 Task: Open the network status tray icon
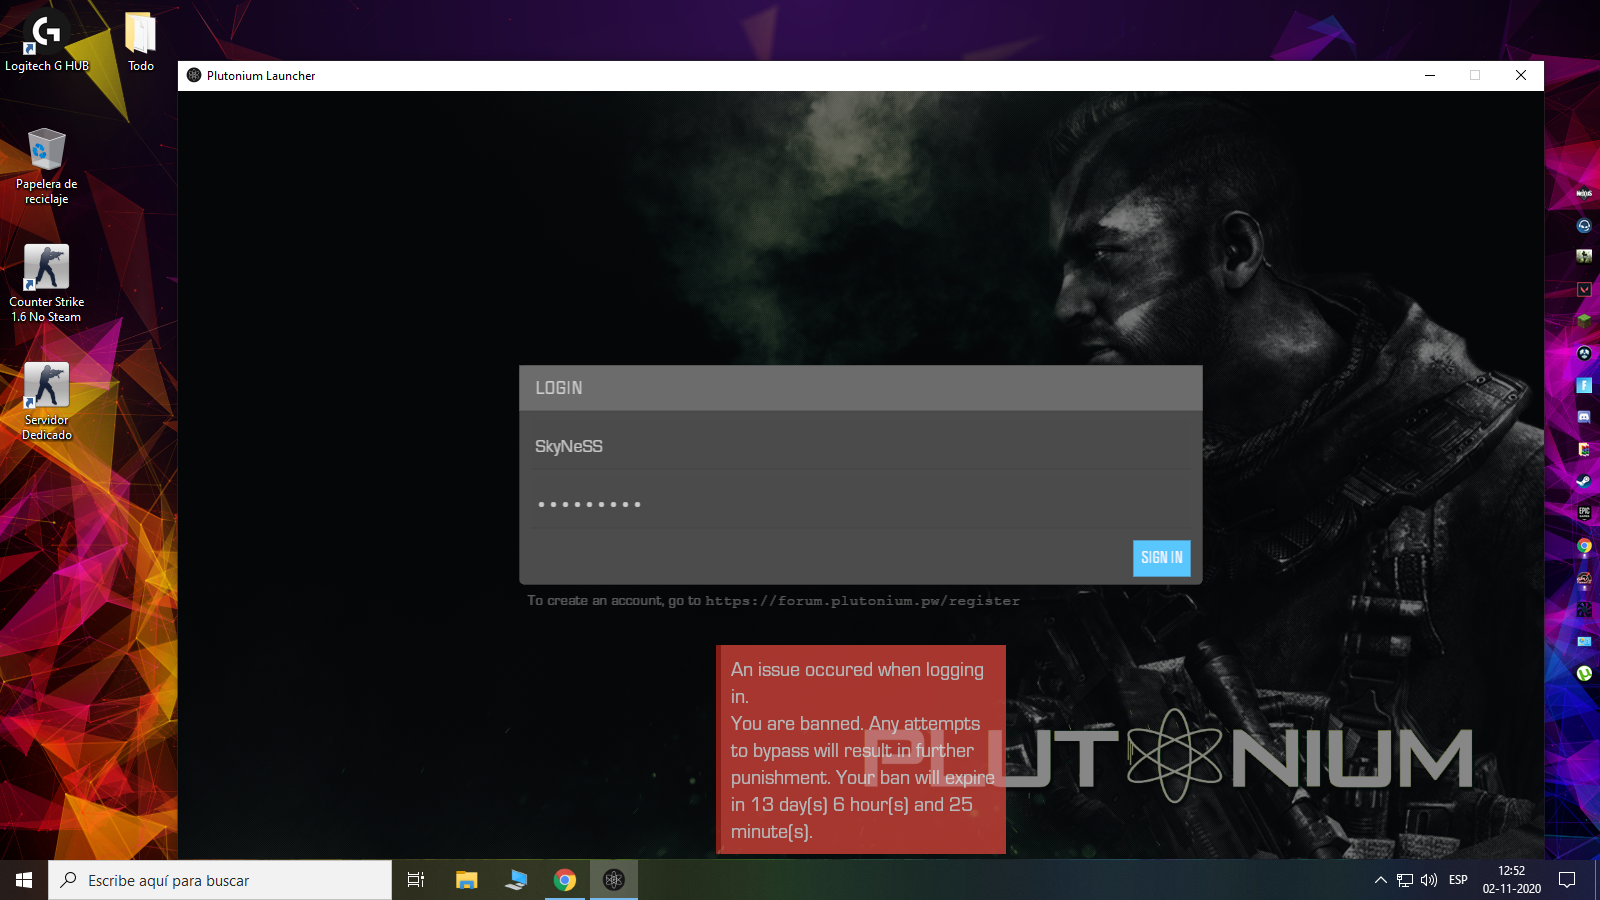(x=1405, y=880)
